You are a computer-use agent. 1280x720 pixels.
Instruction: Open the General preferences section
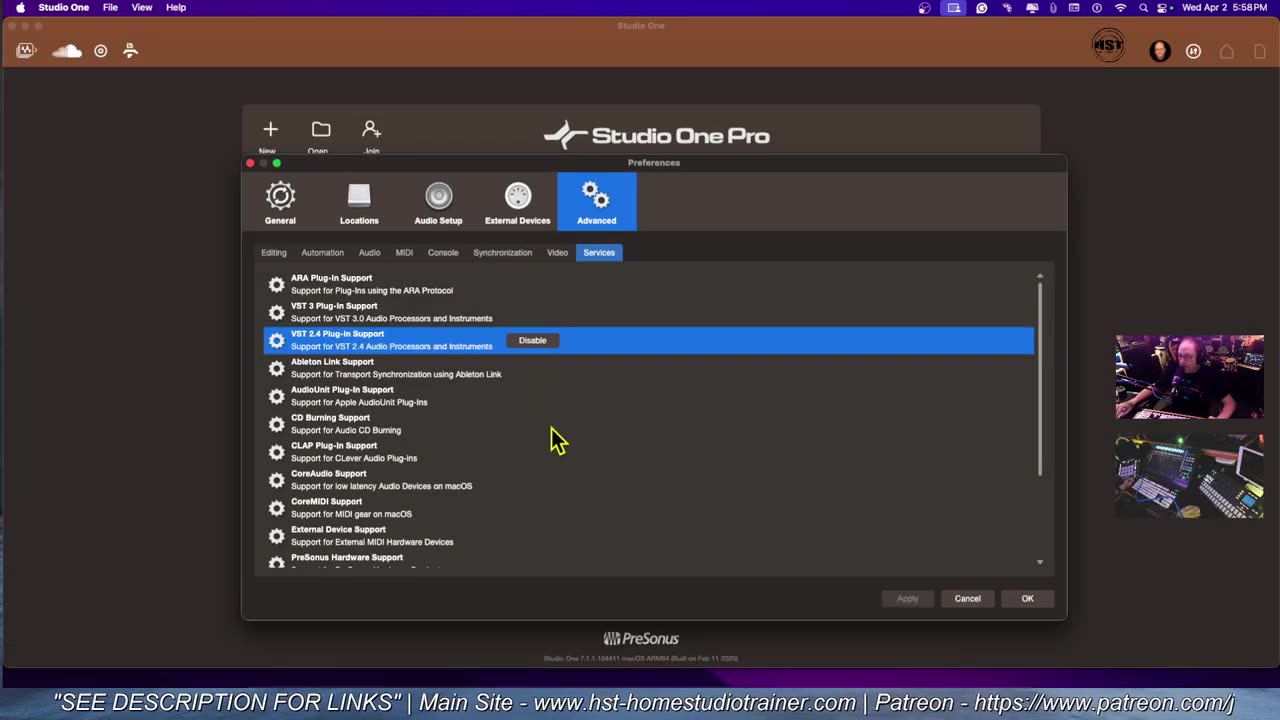(280, 202)
